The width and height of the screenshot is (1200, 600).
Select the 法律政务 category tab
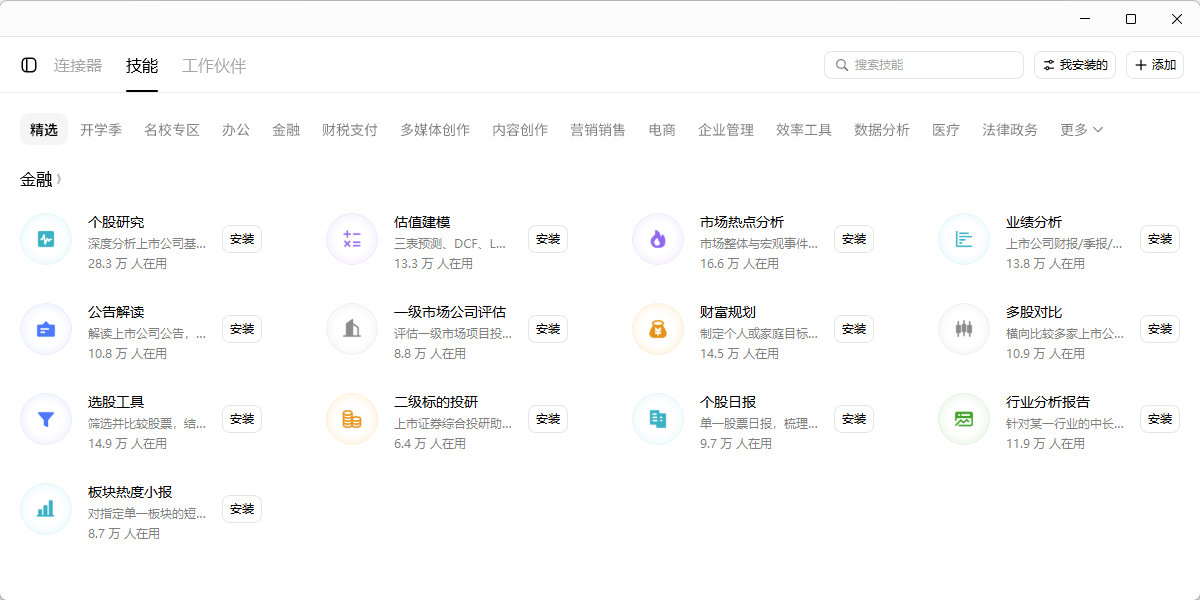click(1010, 130)
